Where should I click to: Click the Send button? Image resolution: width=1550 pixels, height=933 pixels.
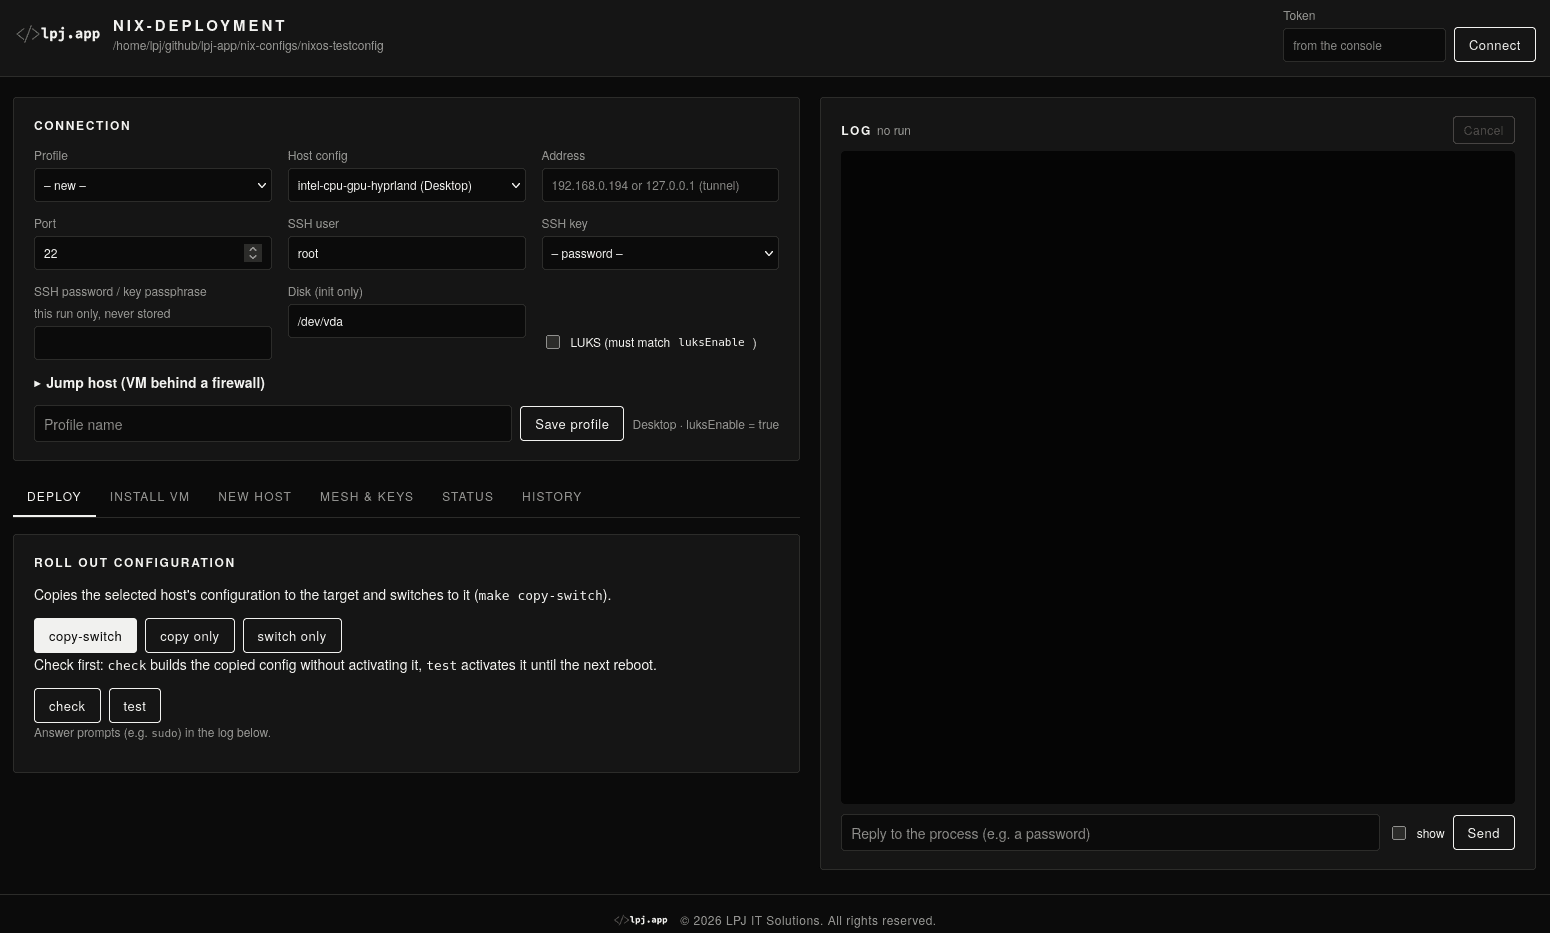tap(1484, 833)
